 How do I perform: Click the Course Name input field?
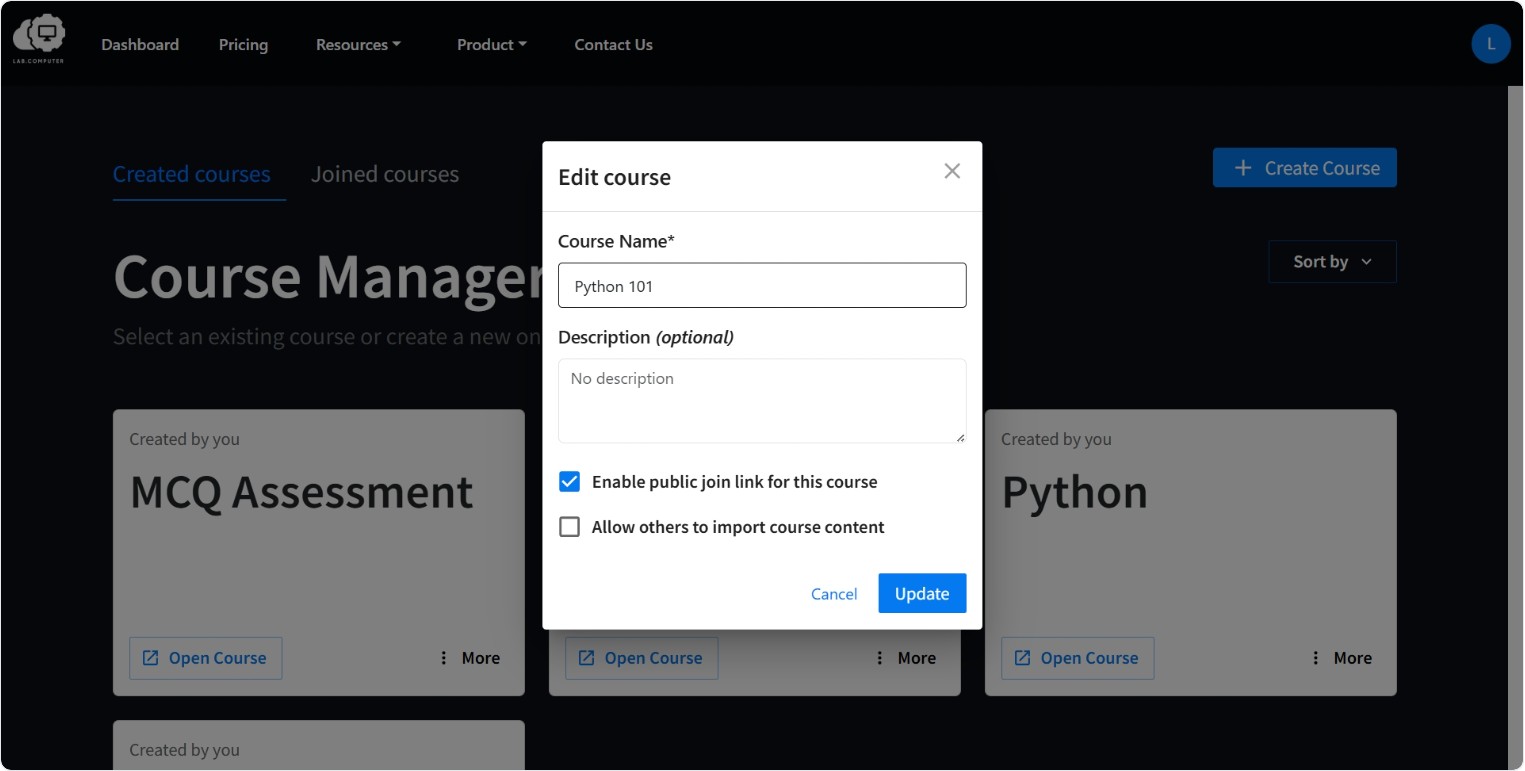762,286
